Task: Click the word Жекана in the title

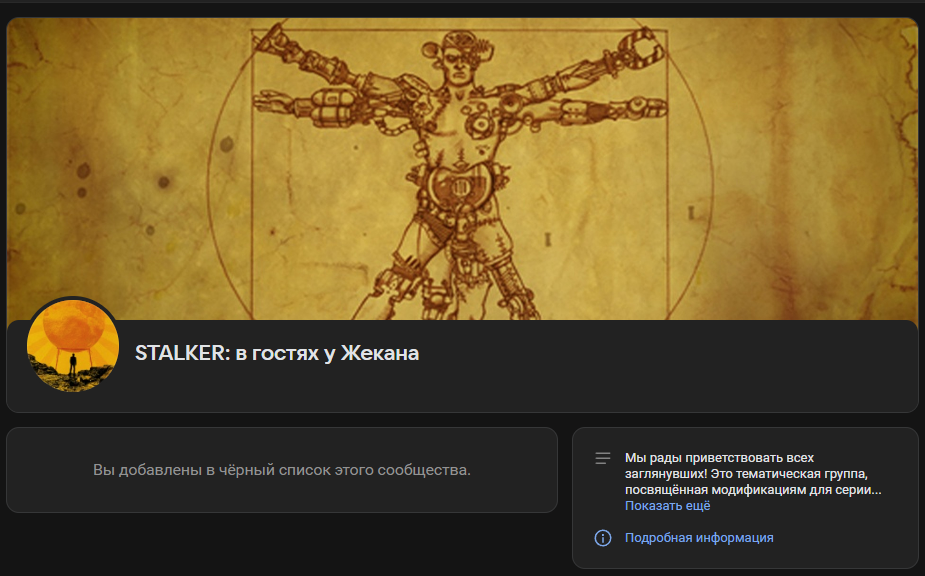Action: click(380, 353)
